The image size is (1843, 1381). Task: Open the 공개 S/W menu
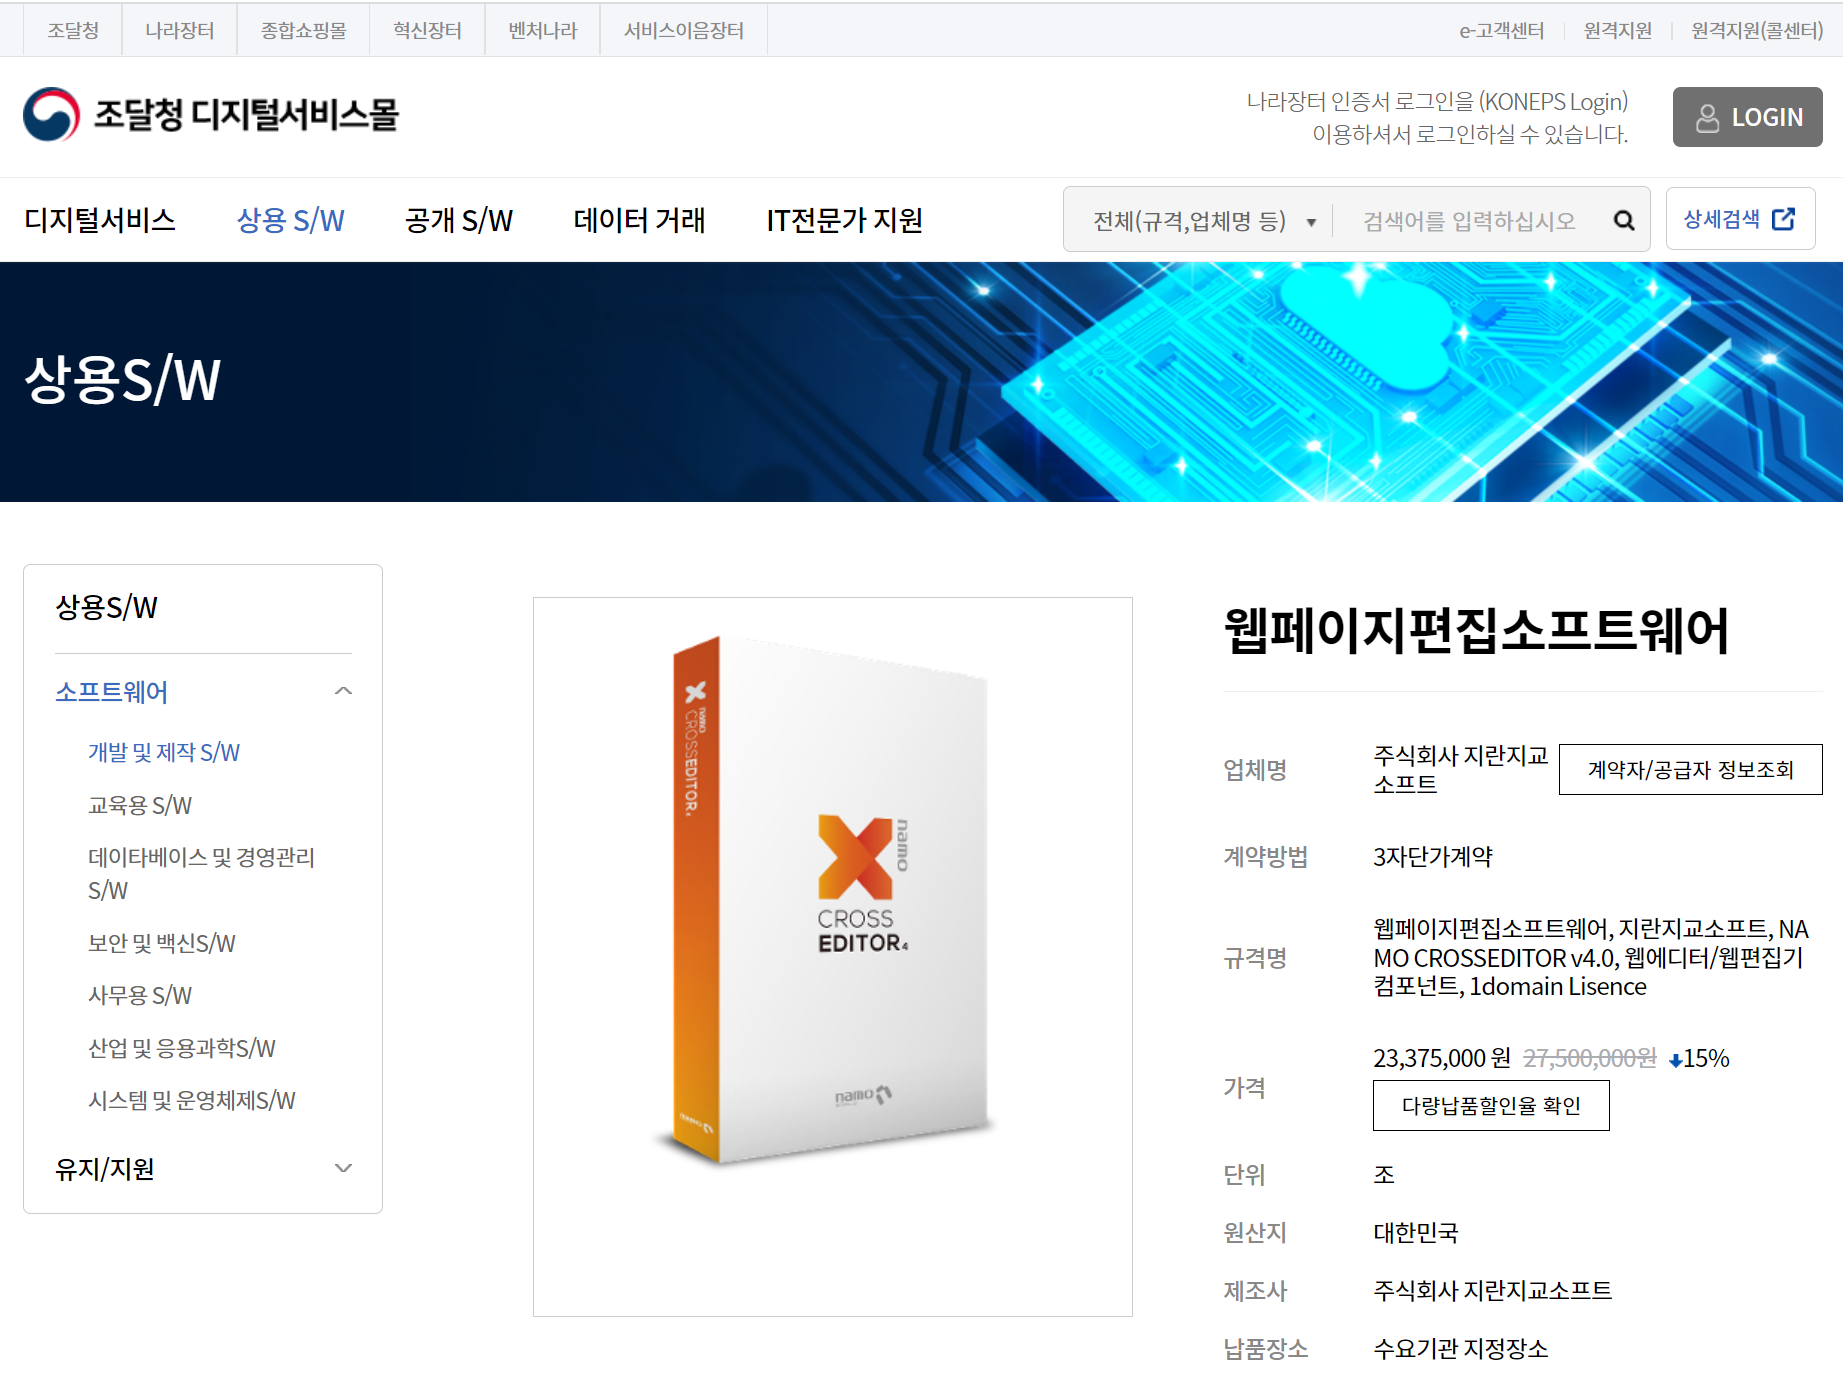tap(459, 220)
